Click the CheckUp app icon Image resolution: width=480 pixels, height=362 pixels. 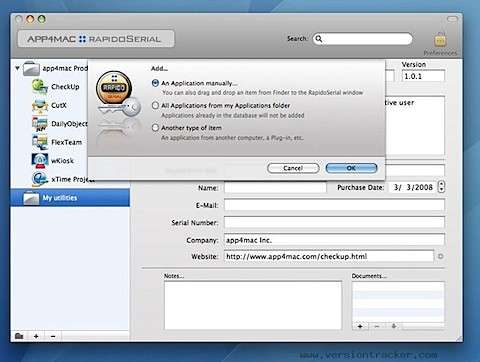pyautogui.click(x=40, y=87)
